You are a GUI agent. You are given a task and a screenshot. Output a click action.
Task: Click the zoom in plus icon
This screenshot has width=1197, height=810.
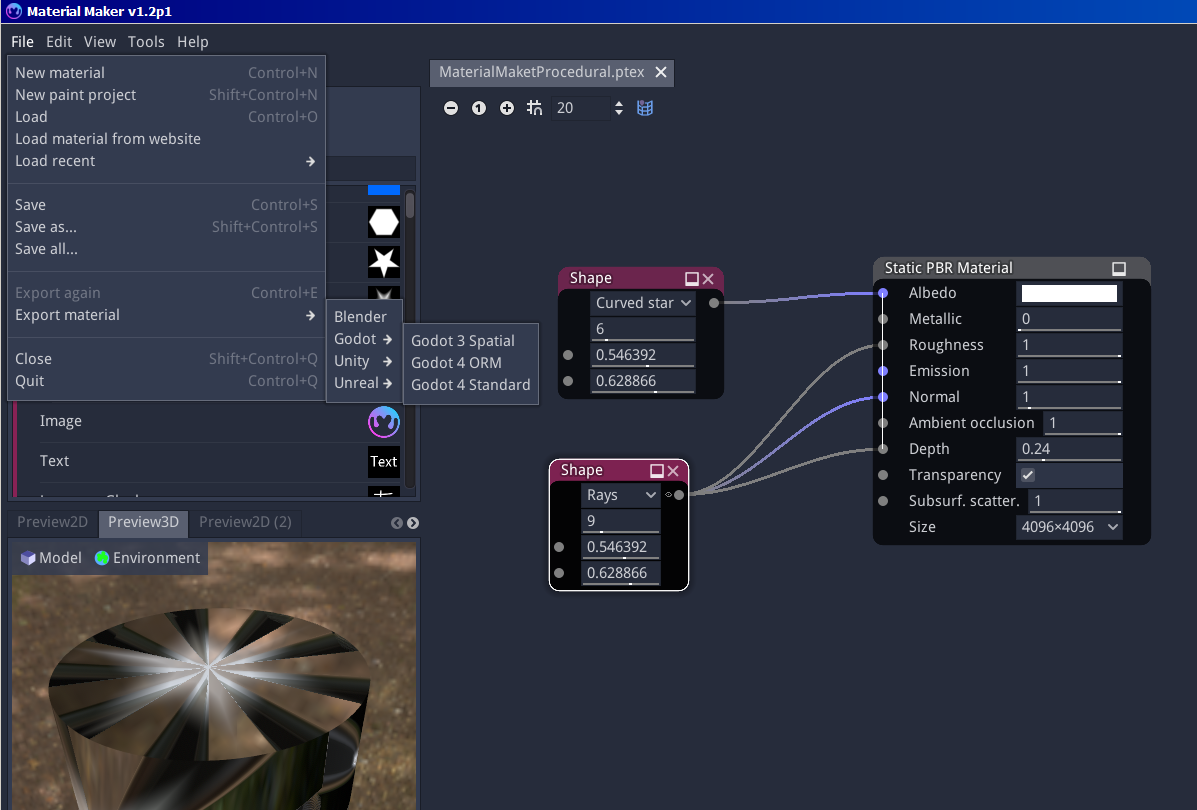pos(507,108)
